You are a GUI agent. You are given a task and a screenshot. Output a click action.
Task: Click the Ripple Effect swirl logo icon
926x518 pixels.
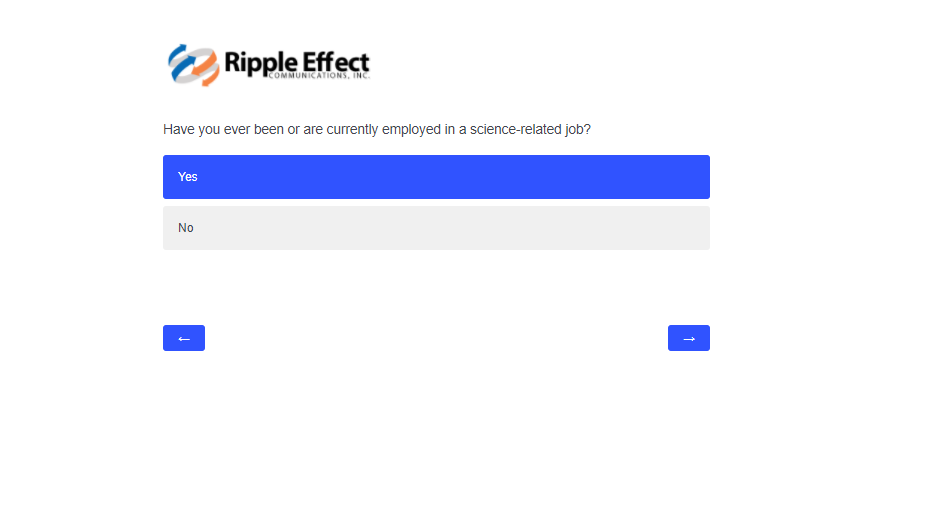point(193,65)
